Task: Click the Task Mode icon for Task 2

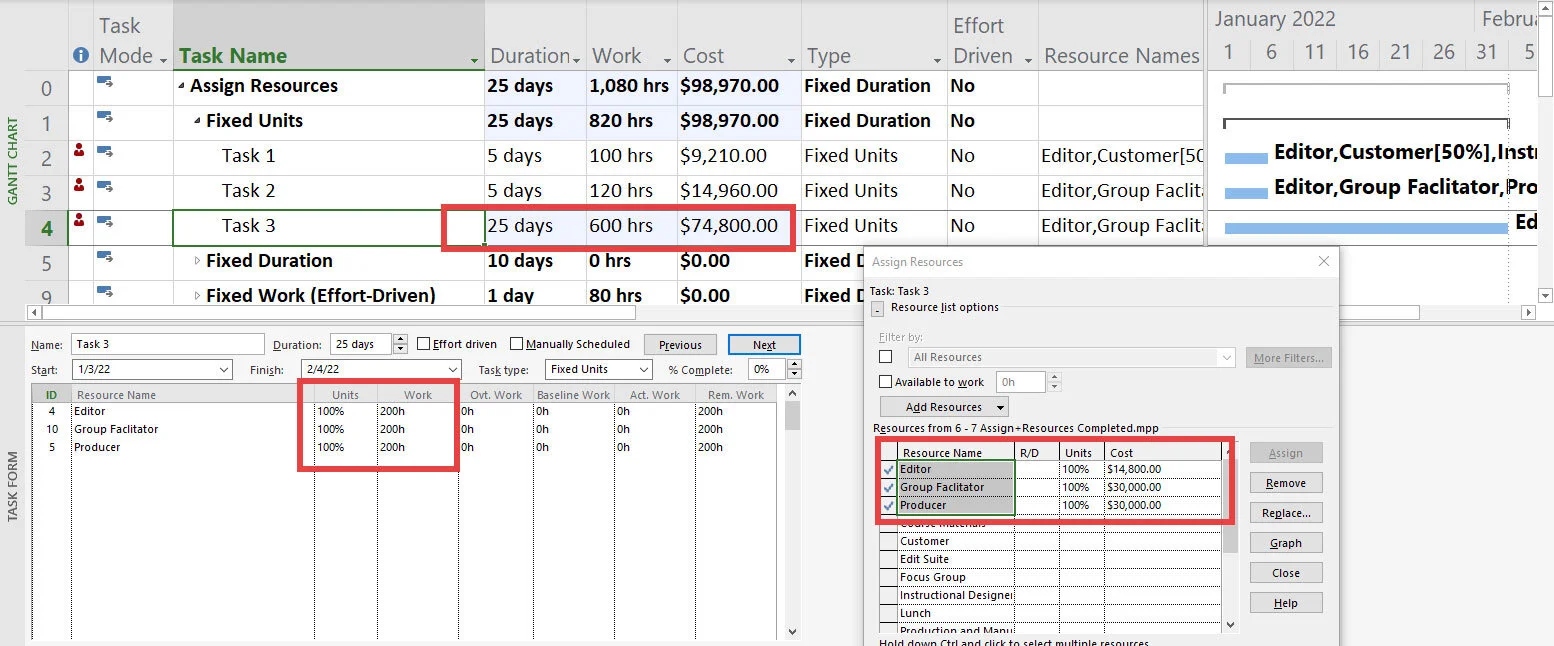Action: pos(104,187)
